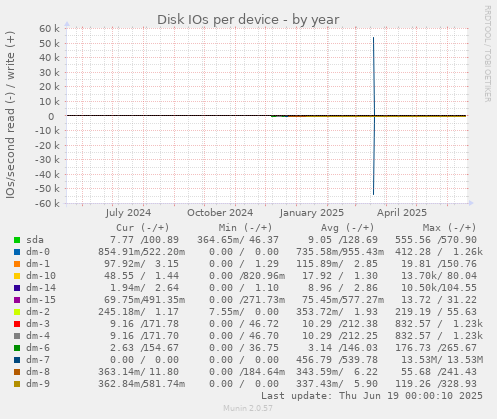This screenshot has height=419, width=497.
Task: Click the dm-8 current value '363.14m/ 11.80'
Action: tap(138, 372)
